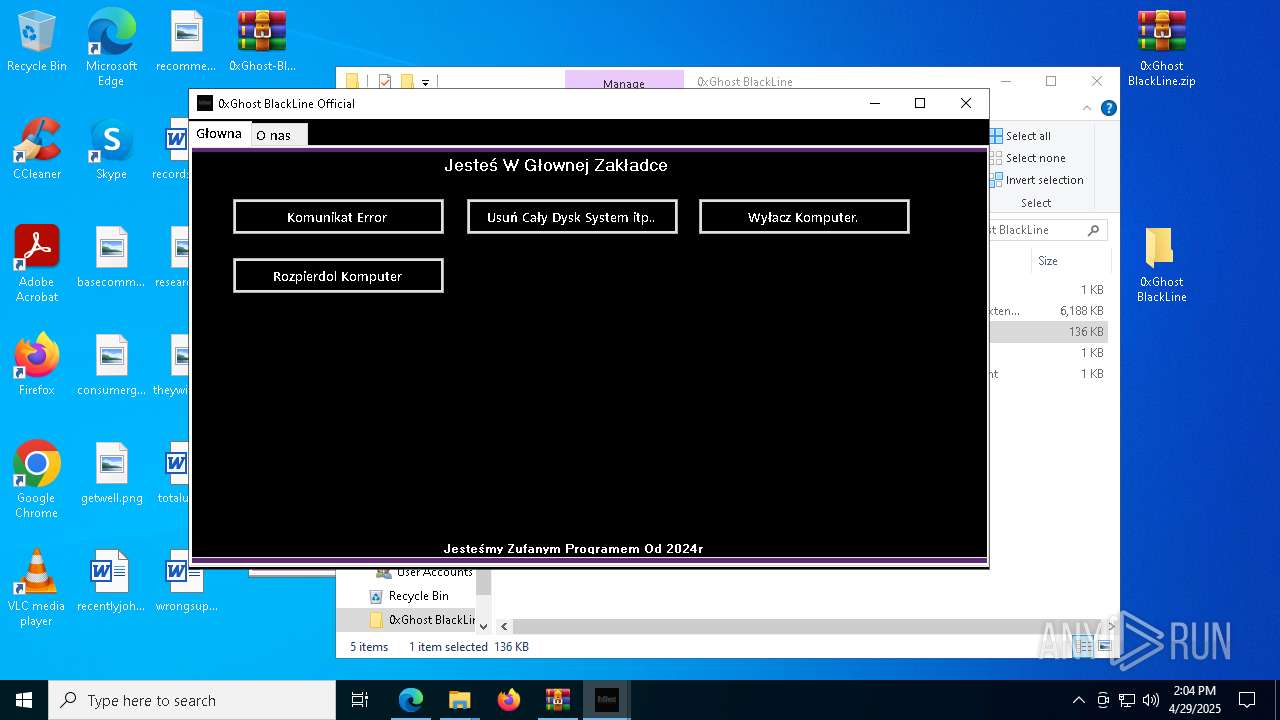This screenshot has height=720, width=1280.
Task: Open Explorer help question mark icon
Action: [1109, 108]
